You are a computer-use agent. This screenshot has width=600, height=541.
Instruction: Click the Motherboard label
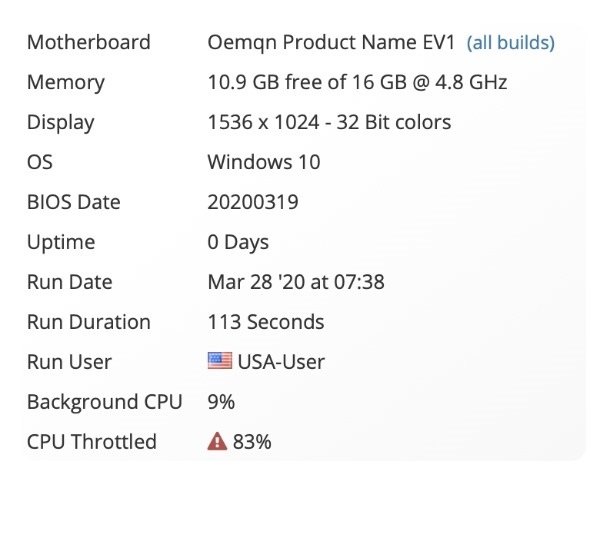pyautogui.click(x=88, y=42)
